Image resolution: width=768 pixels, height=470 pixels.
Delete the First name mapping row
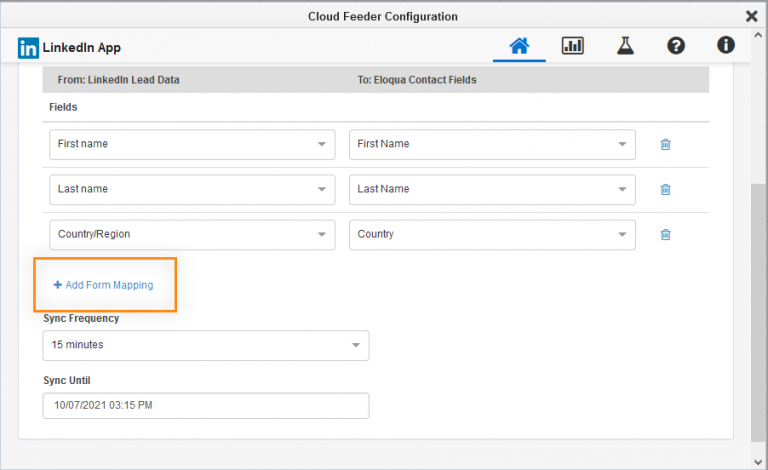coord(666,144)
